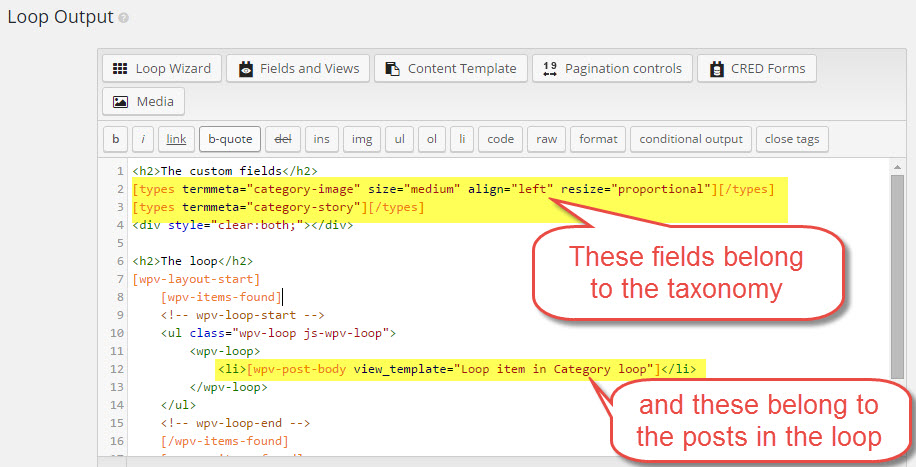Viewport: 916px width, 467px height.
Task: Insert conditional output shortcode
Action: pyautogui.click(x=691, y=139)
